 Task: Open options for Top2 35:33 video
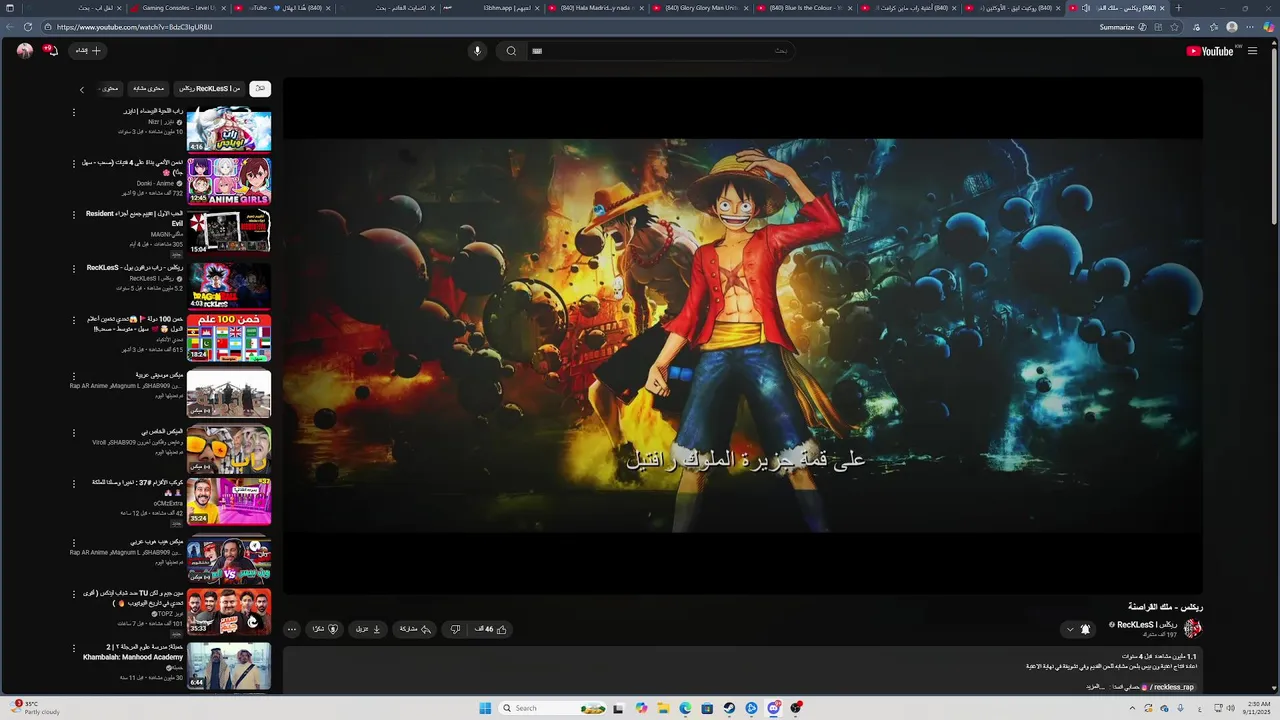73,594
